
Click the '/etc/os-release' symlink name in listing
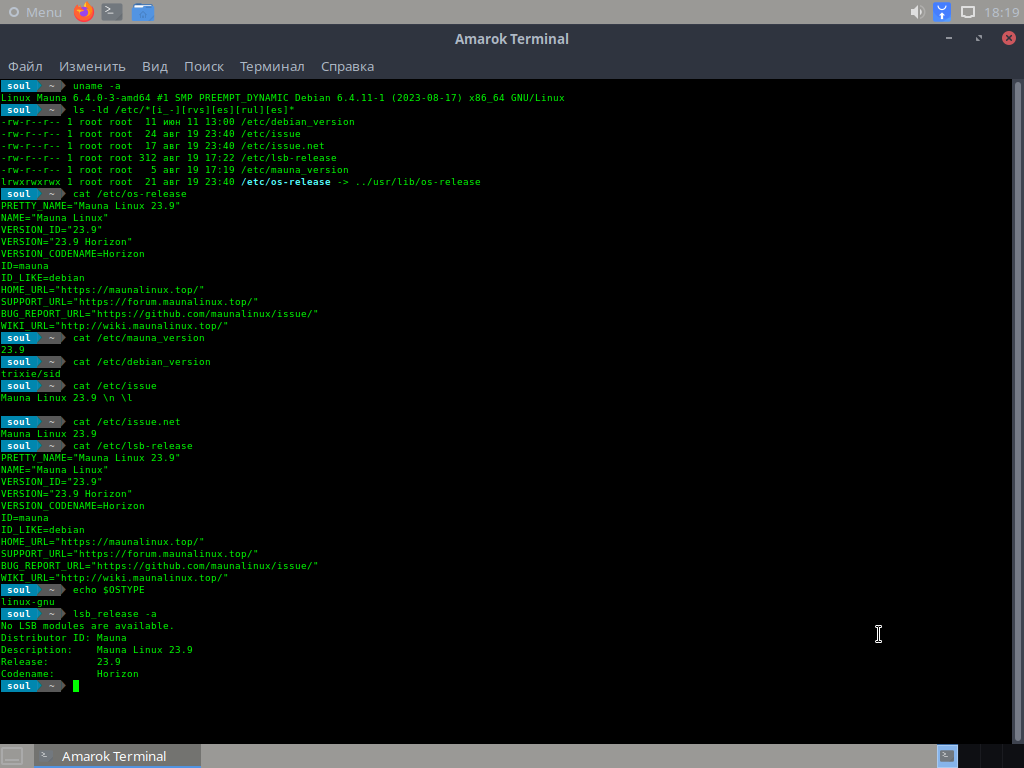tap(286, 182)
